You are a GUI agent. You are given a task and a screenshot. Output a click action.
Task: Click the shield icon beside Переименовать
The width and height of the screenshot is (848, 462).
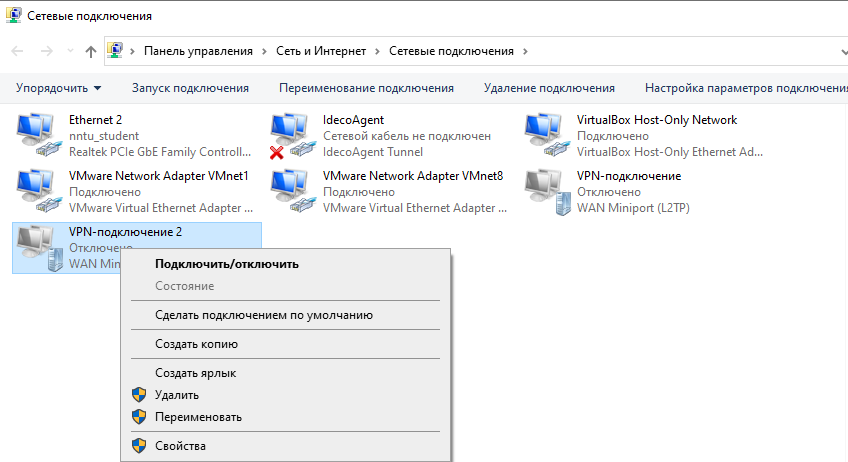pos(139,417)
